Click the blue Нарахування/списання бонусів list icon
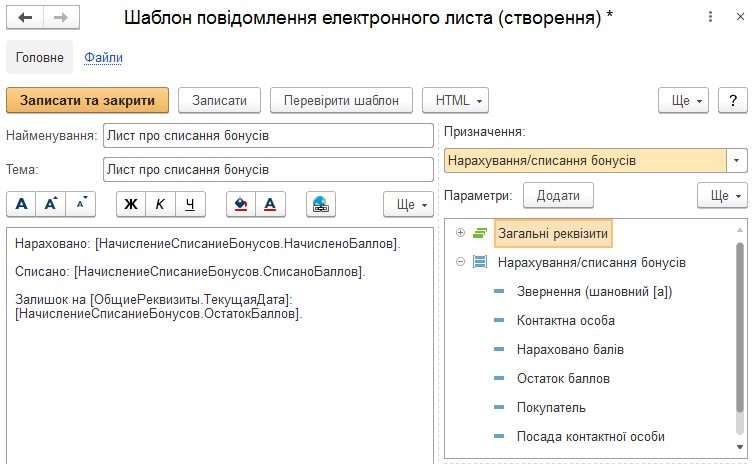Screen dimensions: 754x464 tap(480, 262)
